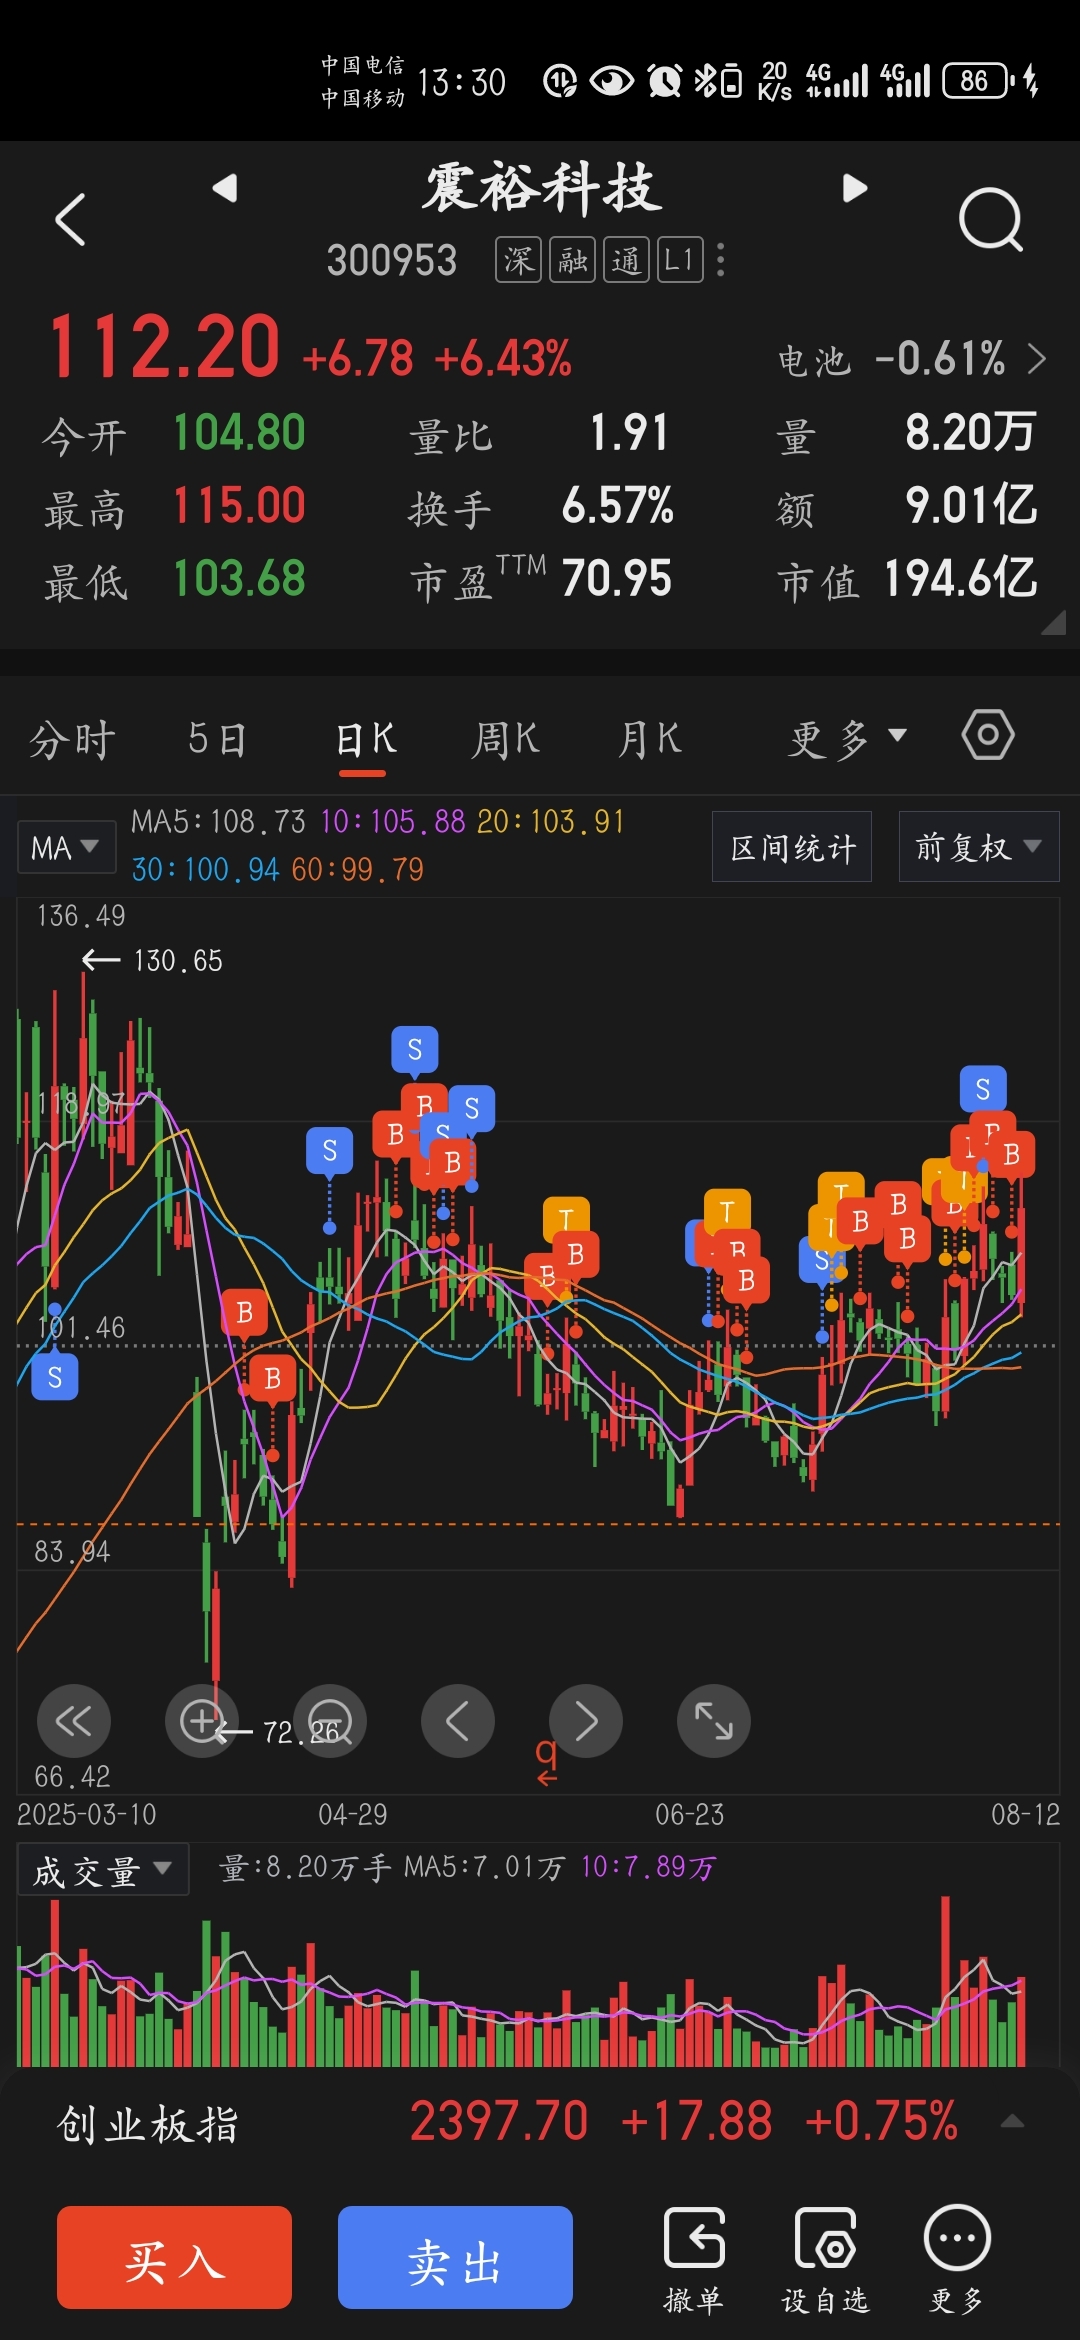Tap the 最低 103.68 value
1080x2340 pixels.
(x=239, y=579)
